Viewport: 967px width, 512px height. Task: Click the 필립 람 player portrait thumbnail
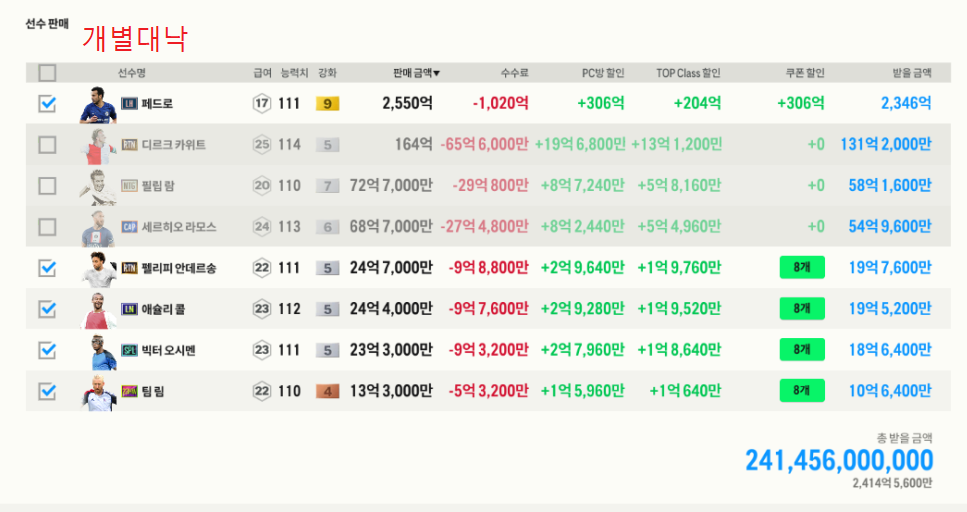(x=98, y=186)
